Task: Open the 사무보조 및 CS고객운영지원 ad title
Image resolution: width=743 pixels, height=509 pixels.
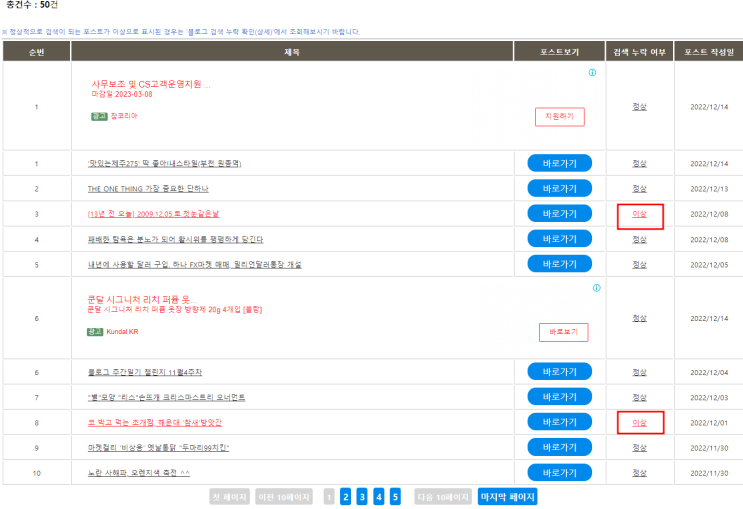Action: click(151, 84)
